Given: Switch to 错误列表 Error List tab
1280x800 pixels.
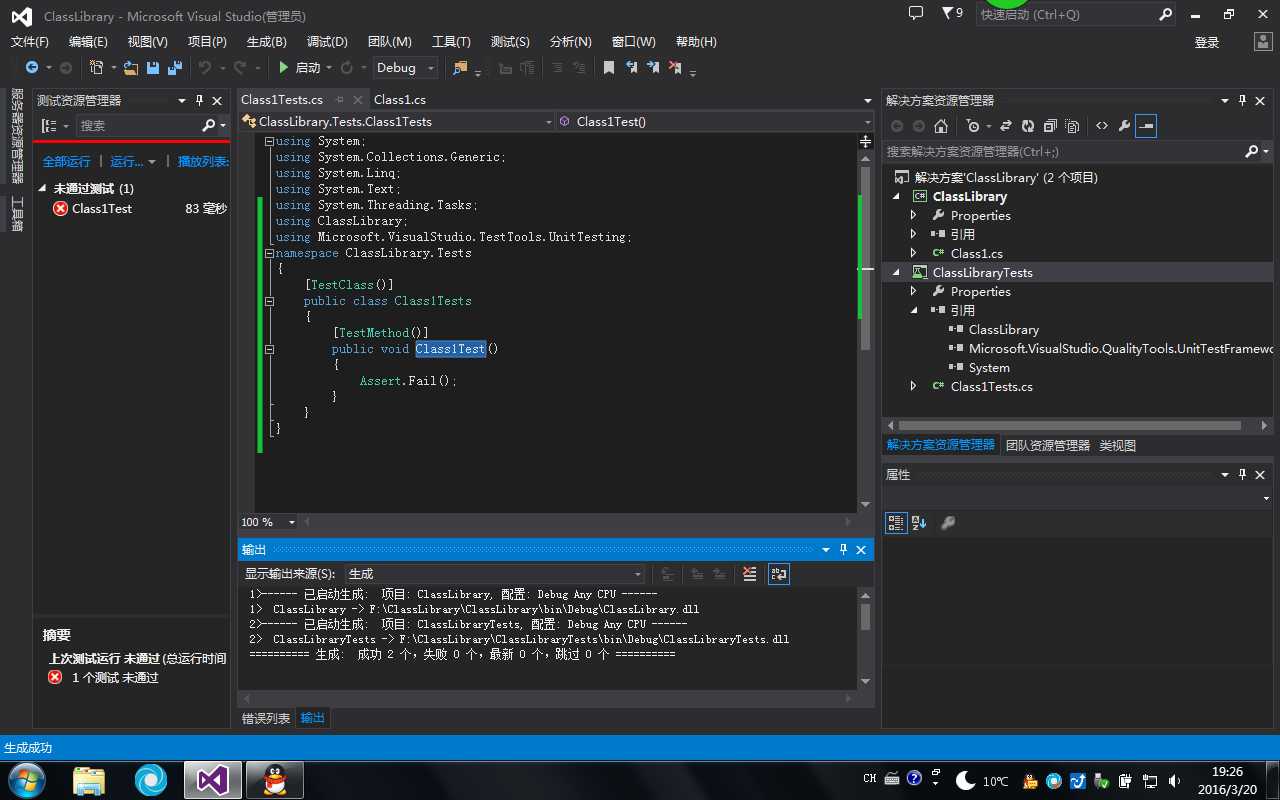Looking at the screenshot, I should 266,718.
